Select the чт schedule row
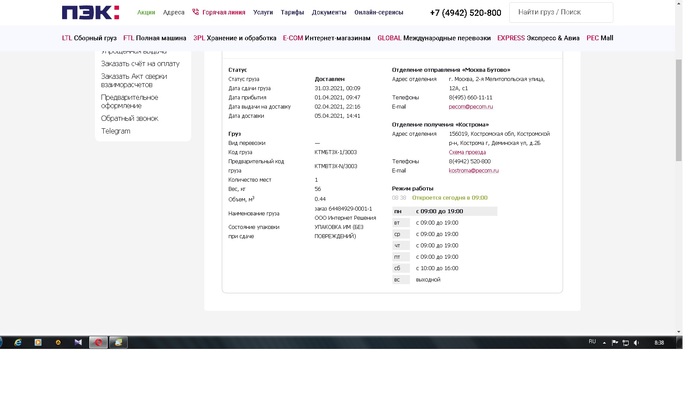Viewport: 700px width, 394px height. (445, 245)
